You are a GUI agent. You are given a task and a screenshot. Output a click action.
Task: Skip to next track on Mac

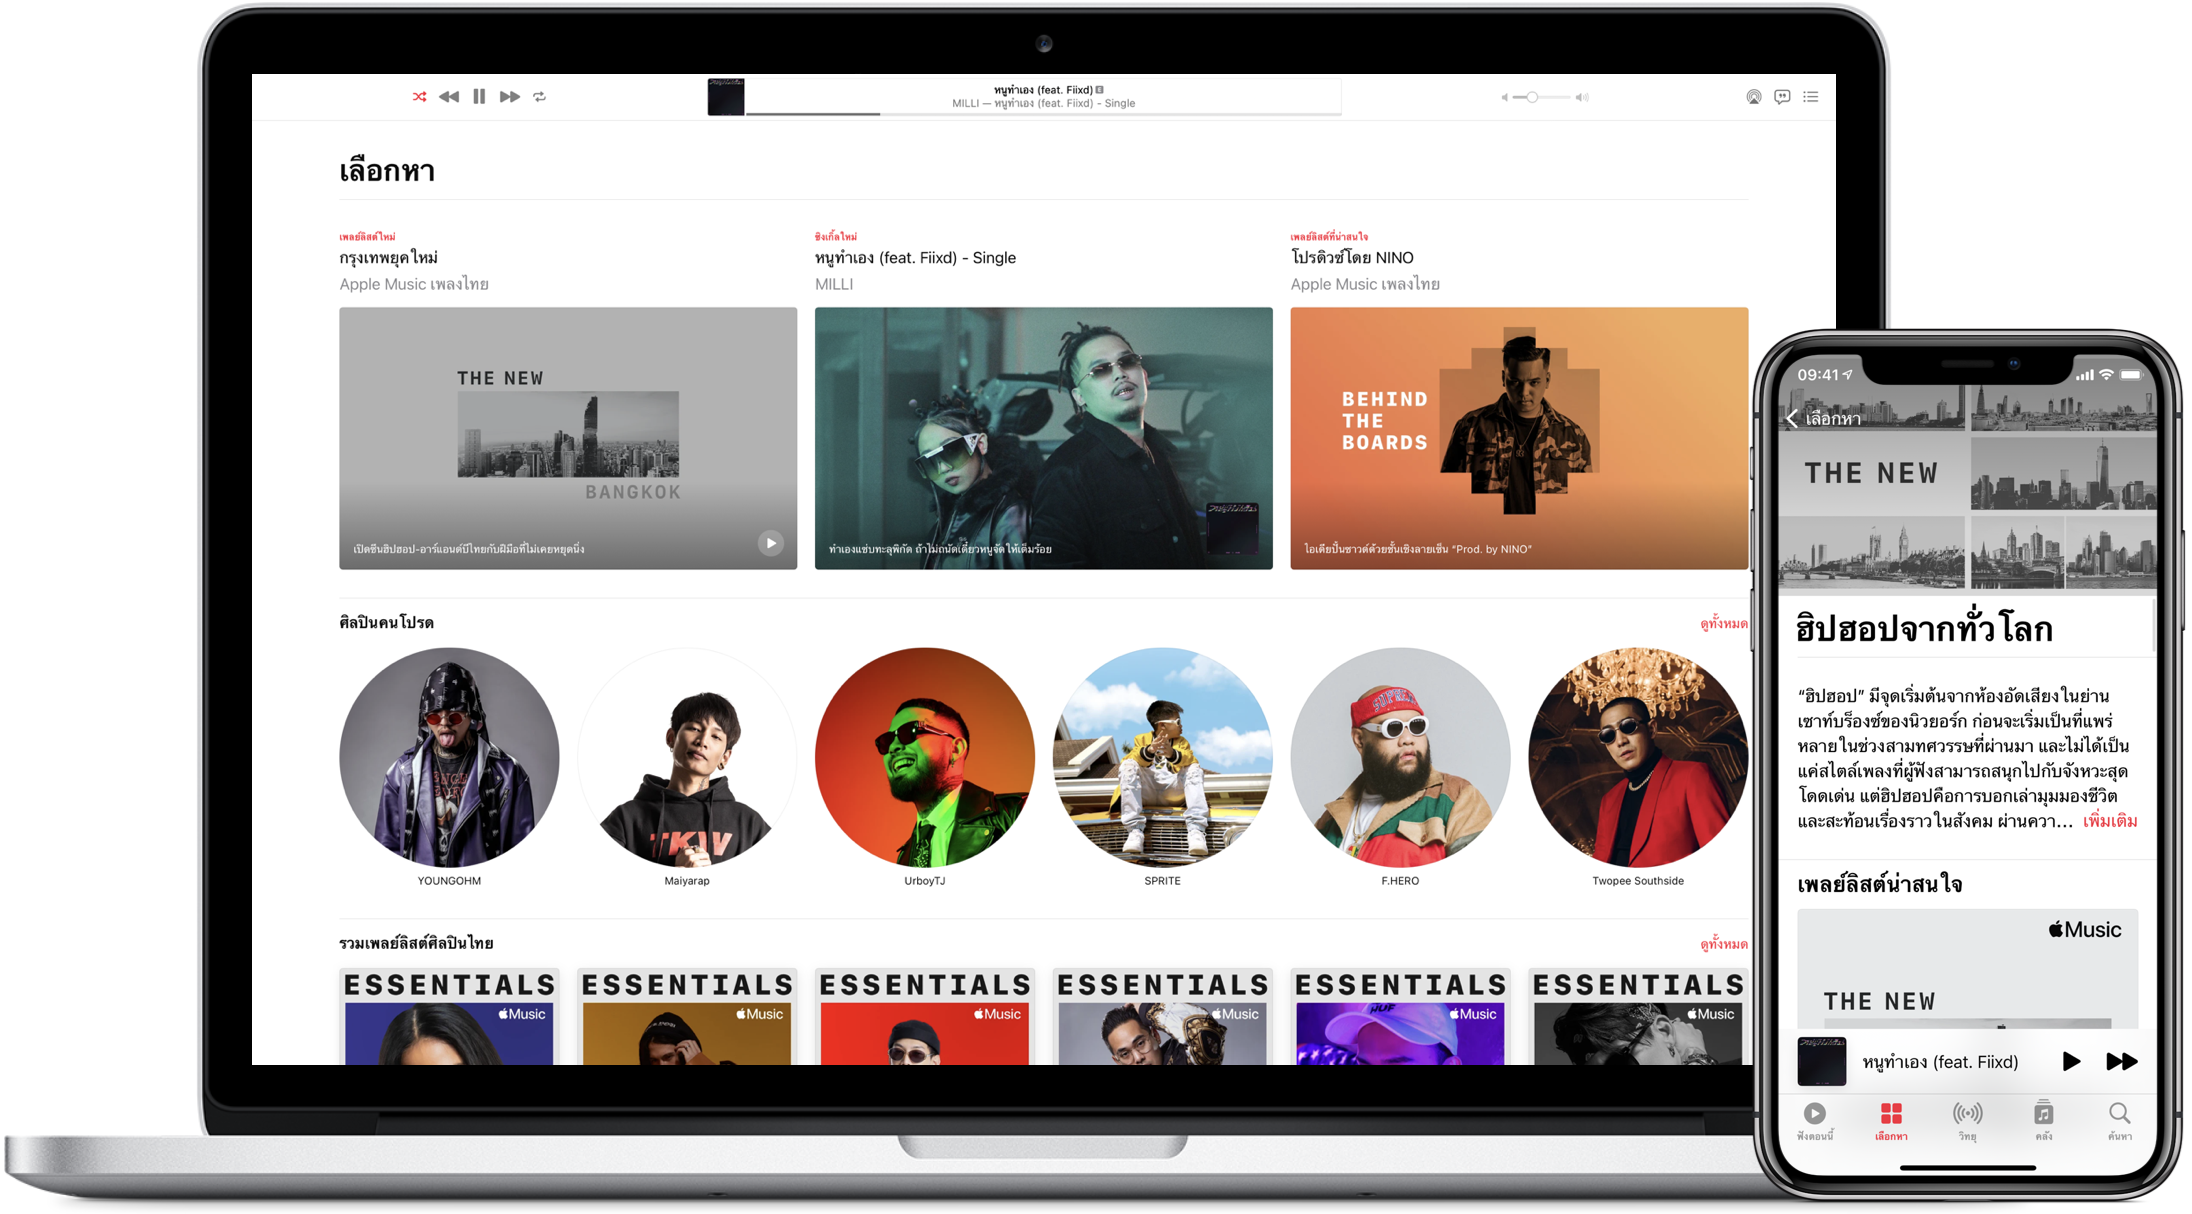pos(510,97)
